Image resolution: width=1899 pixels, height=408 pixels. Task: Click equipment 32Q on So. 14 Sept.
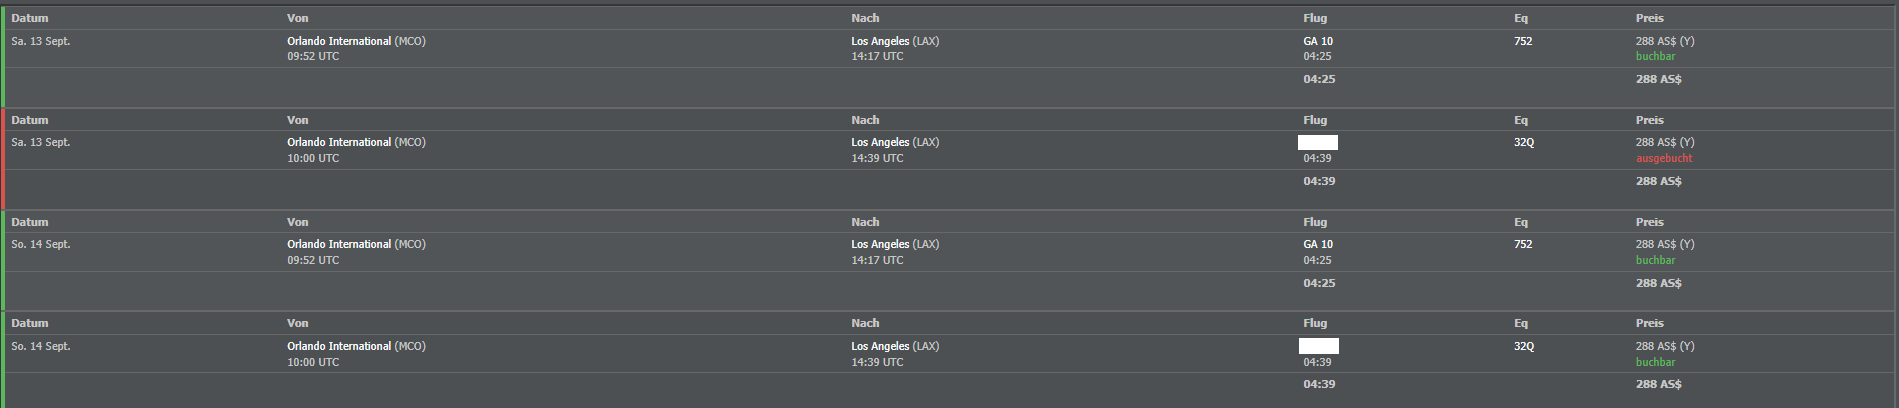(x=1523, y=346)
